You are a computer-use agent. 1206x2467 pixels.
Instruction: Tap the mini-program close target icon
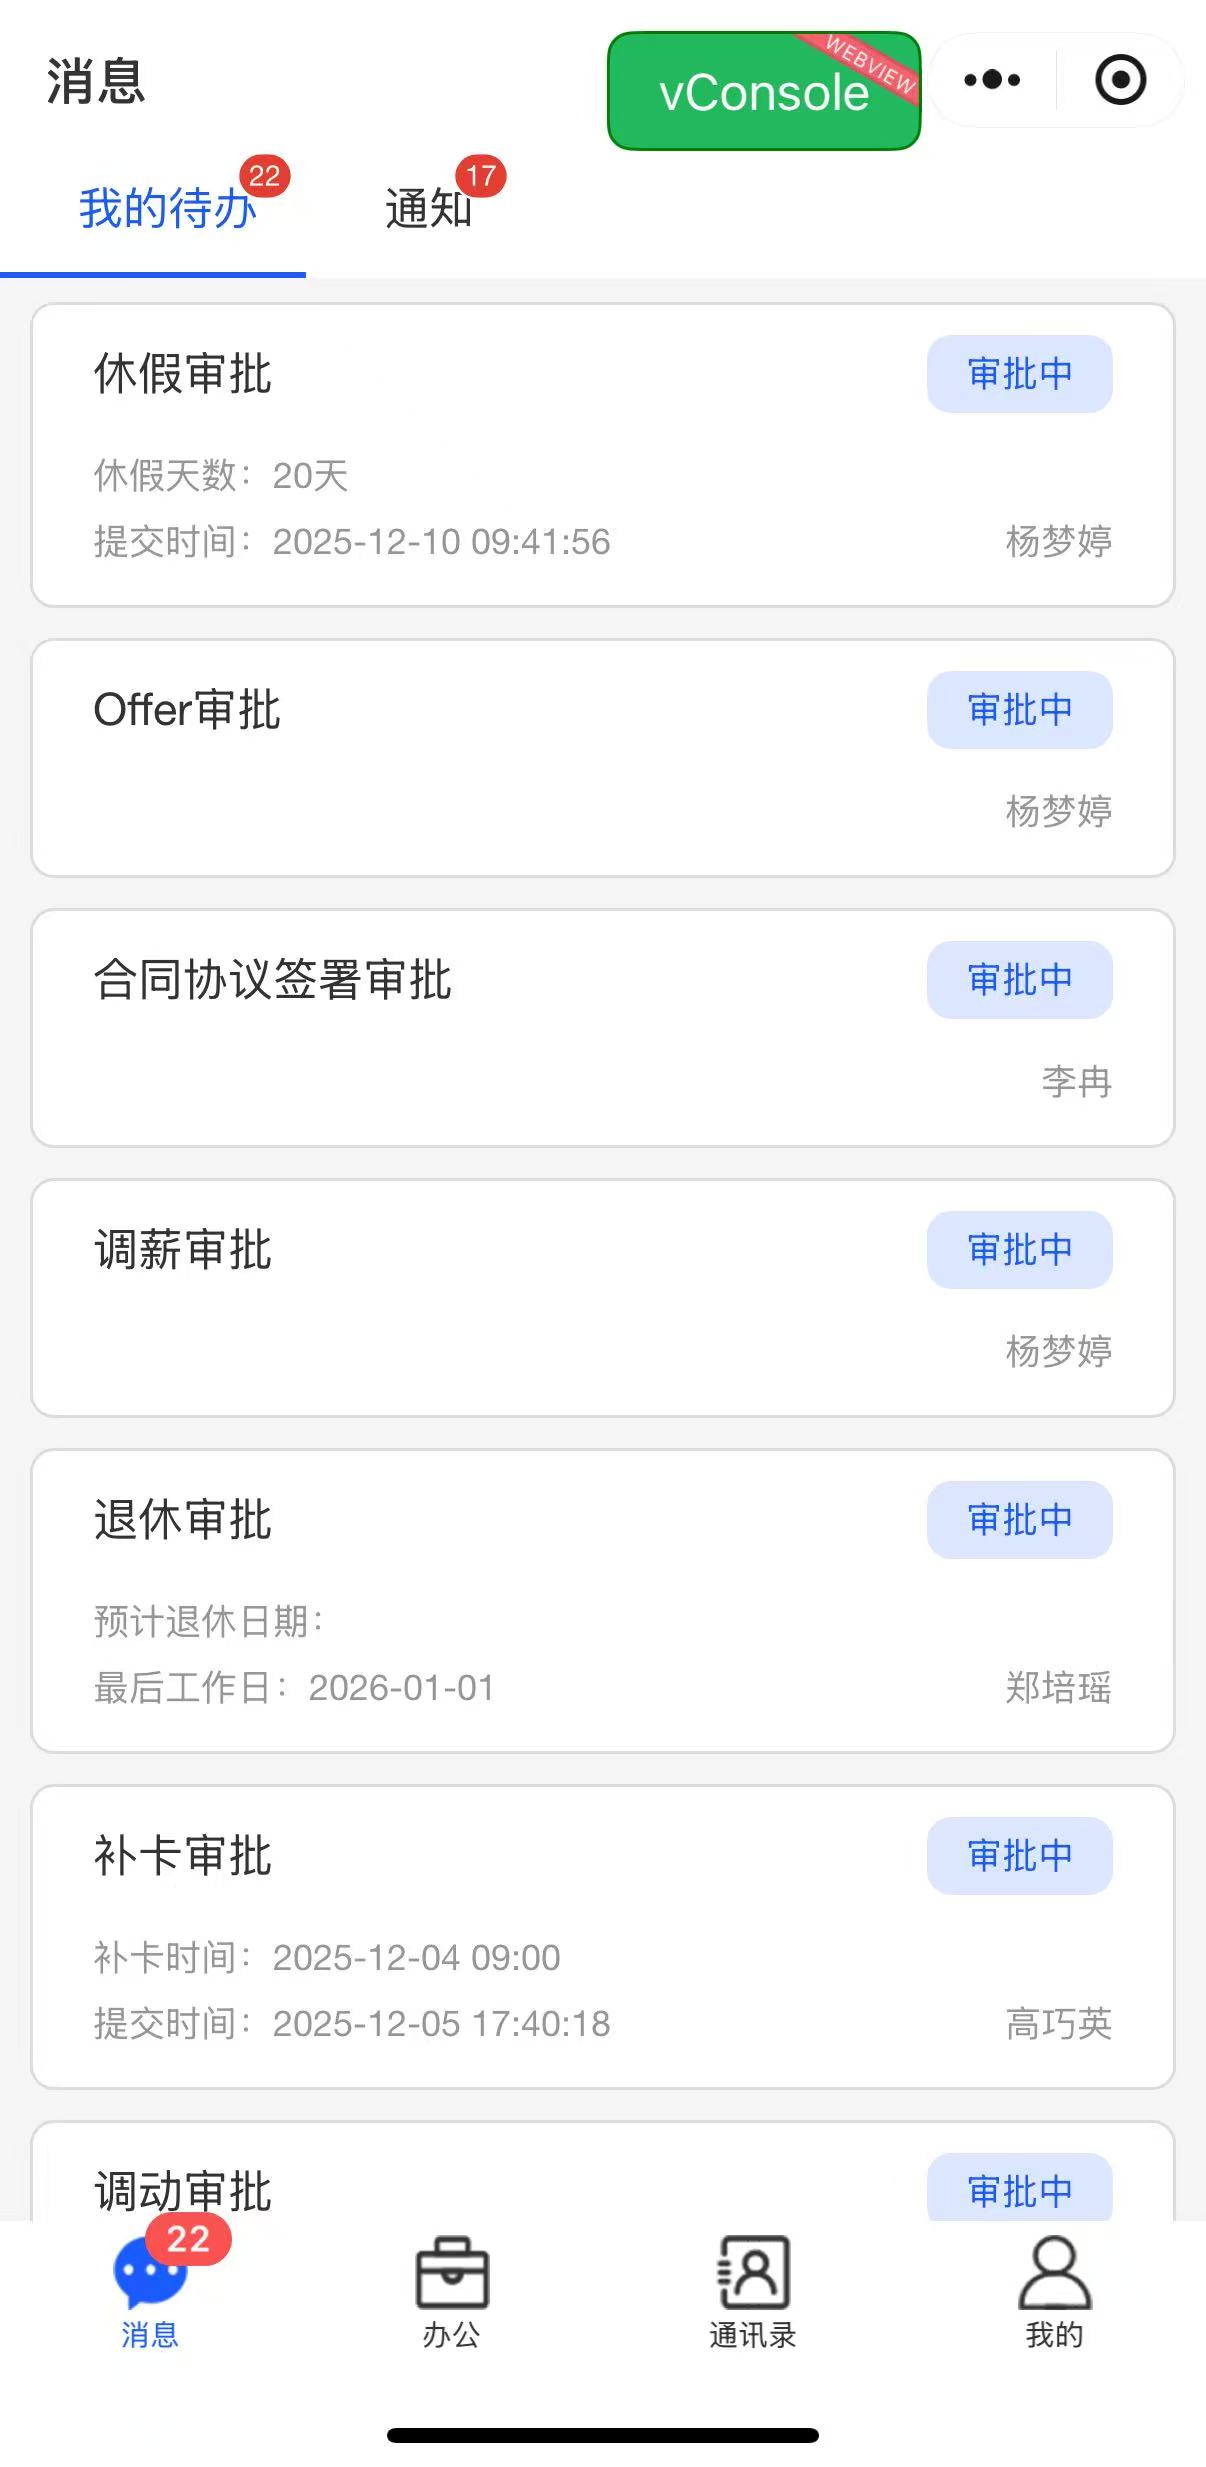[1120, 80]
